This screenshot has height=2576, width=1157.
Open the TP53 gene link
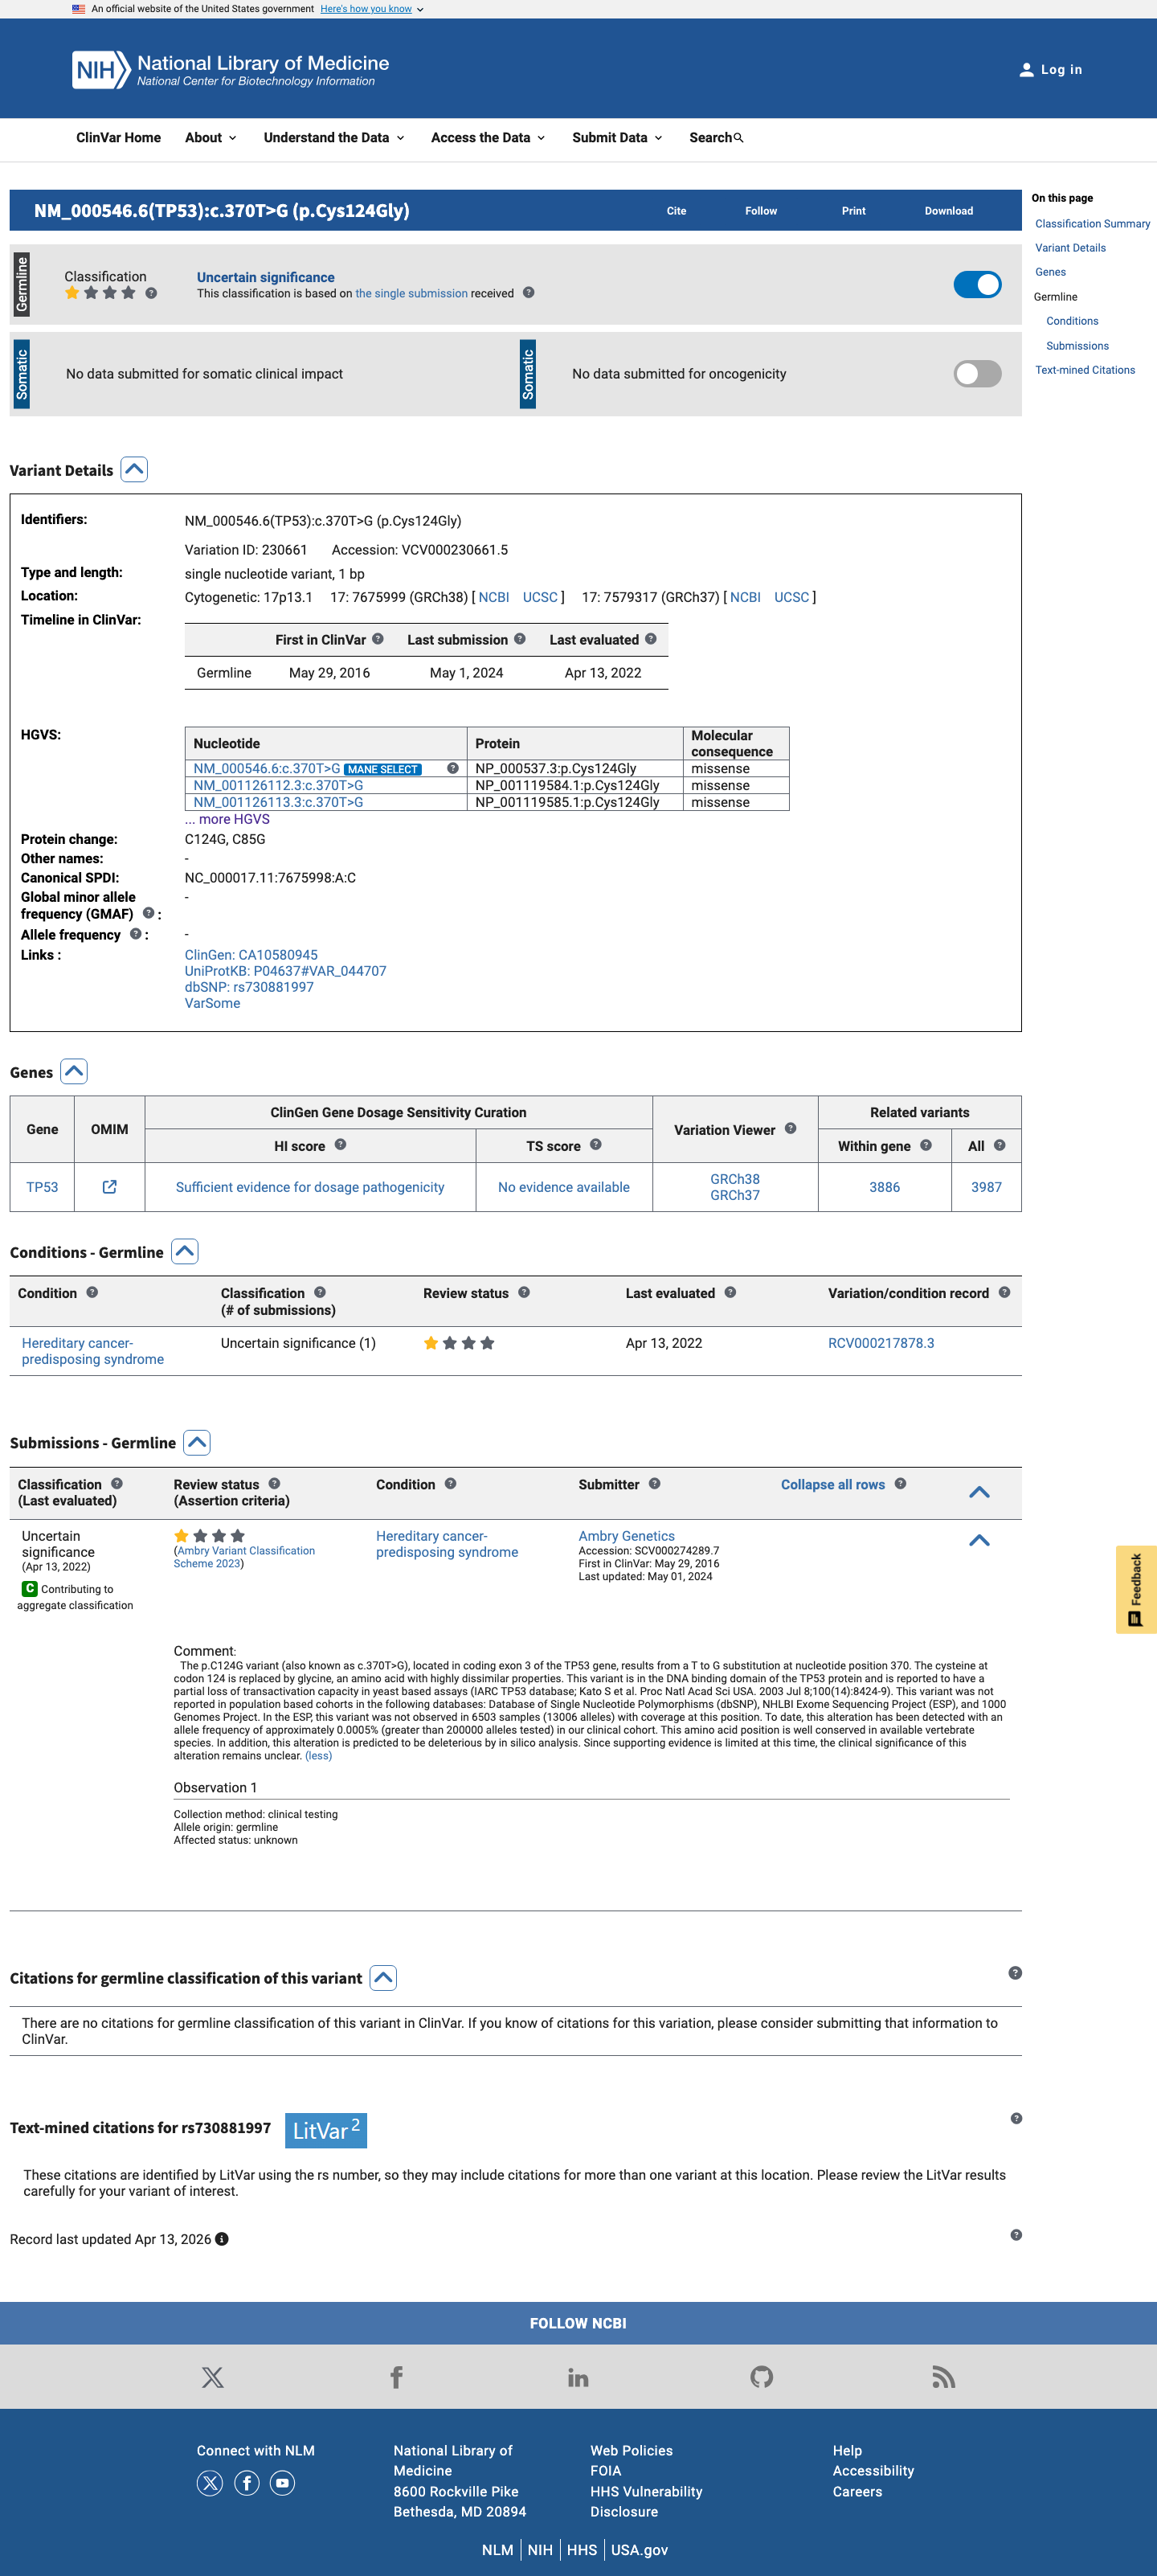[x=42, y=1187]
